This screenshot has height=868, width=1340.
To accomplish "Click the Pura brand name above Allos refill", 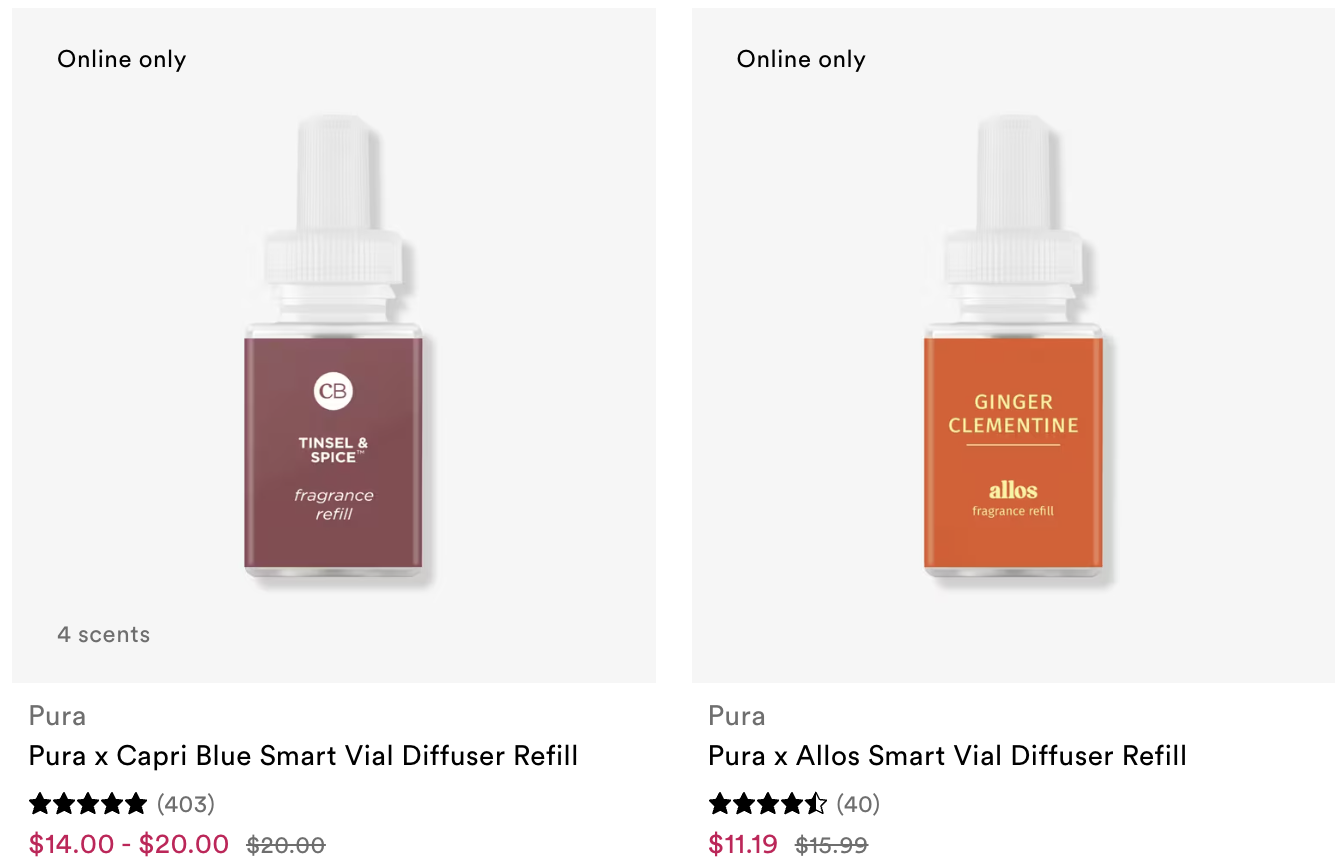I will click(737, 716).
